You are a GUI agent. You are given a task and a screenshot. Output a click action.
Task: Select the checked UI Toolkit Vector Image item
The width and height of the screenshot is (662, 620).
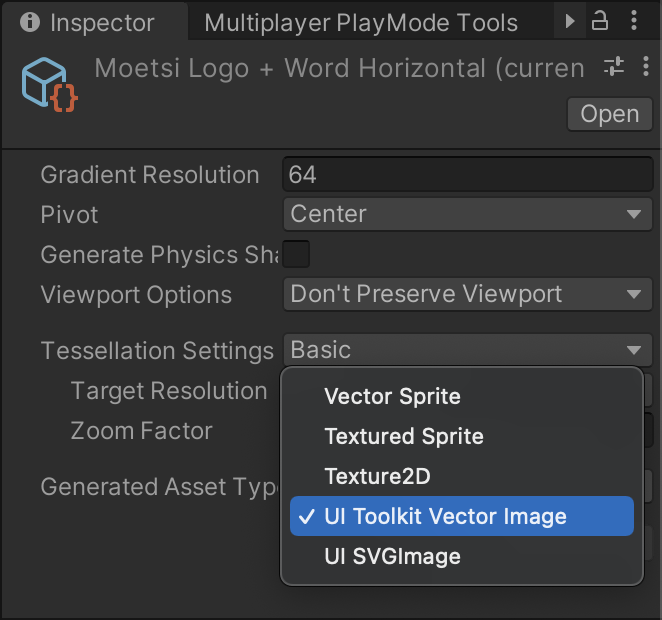tap(445, 516)
